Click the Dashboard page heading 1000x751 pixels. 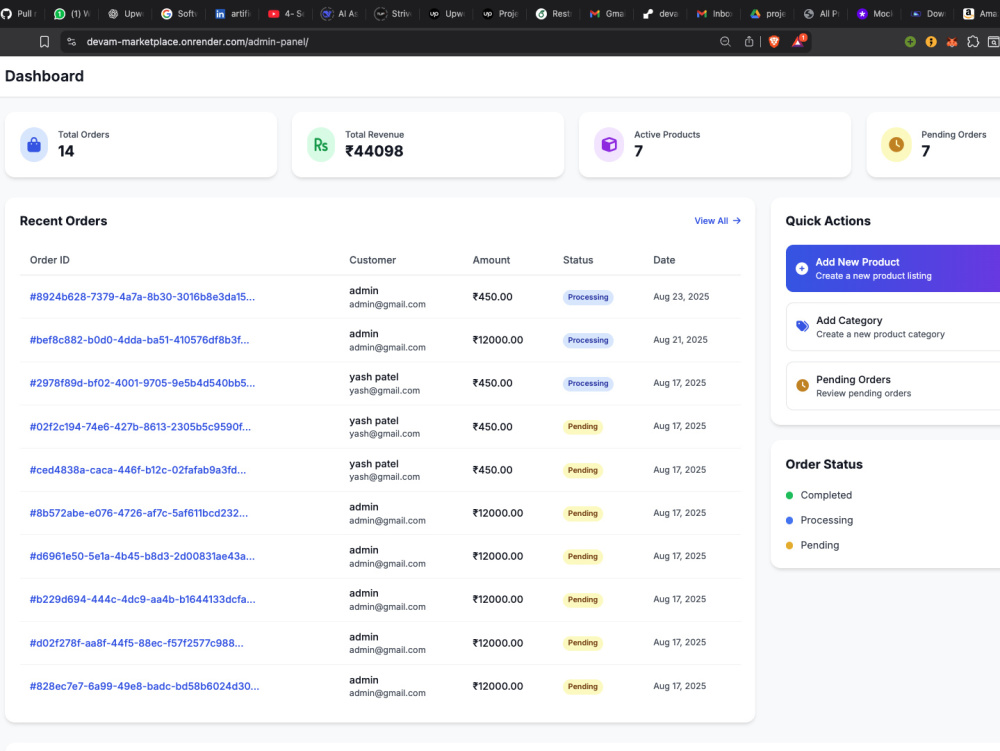point(45,76)
